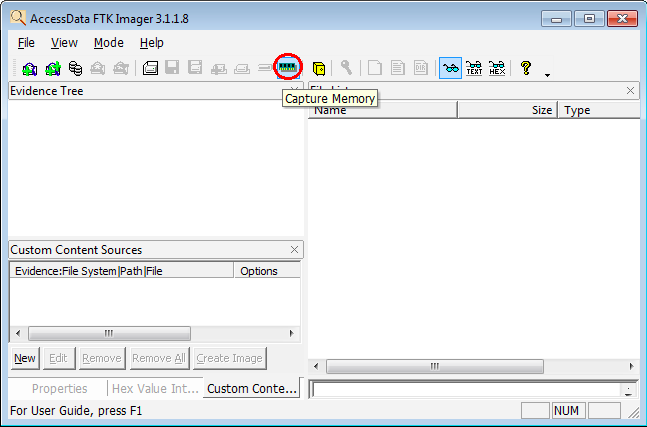Sort file list by Size column

508,110
